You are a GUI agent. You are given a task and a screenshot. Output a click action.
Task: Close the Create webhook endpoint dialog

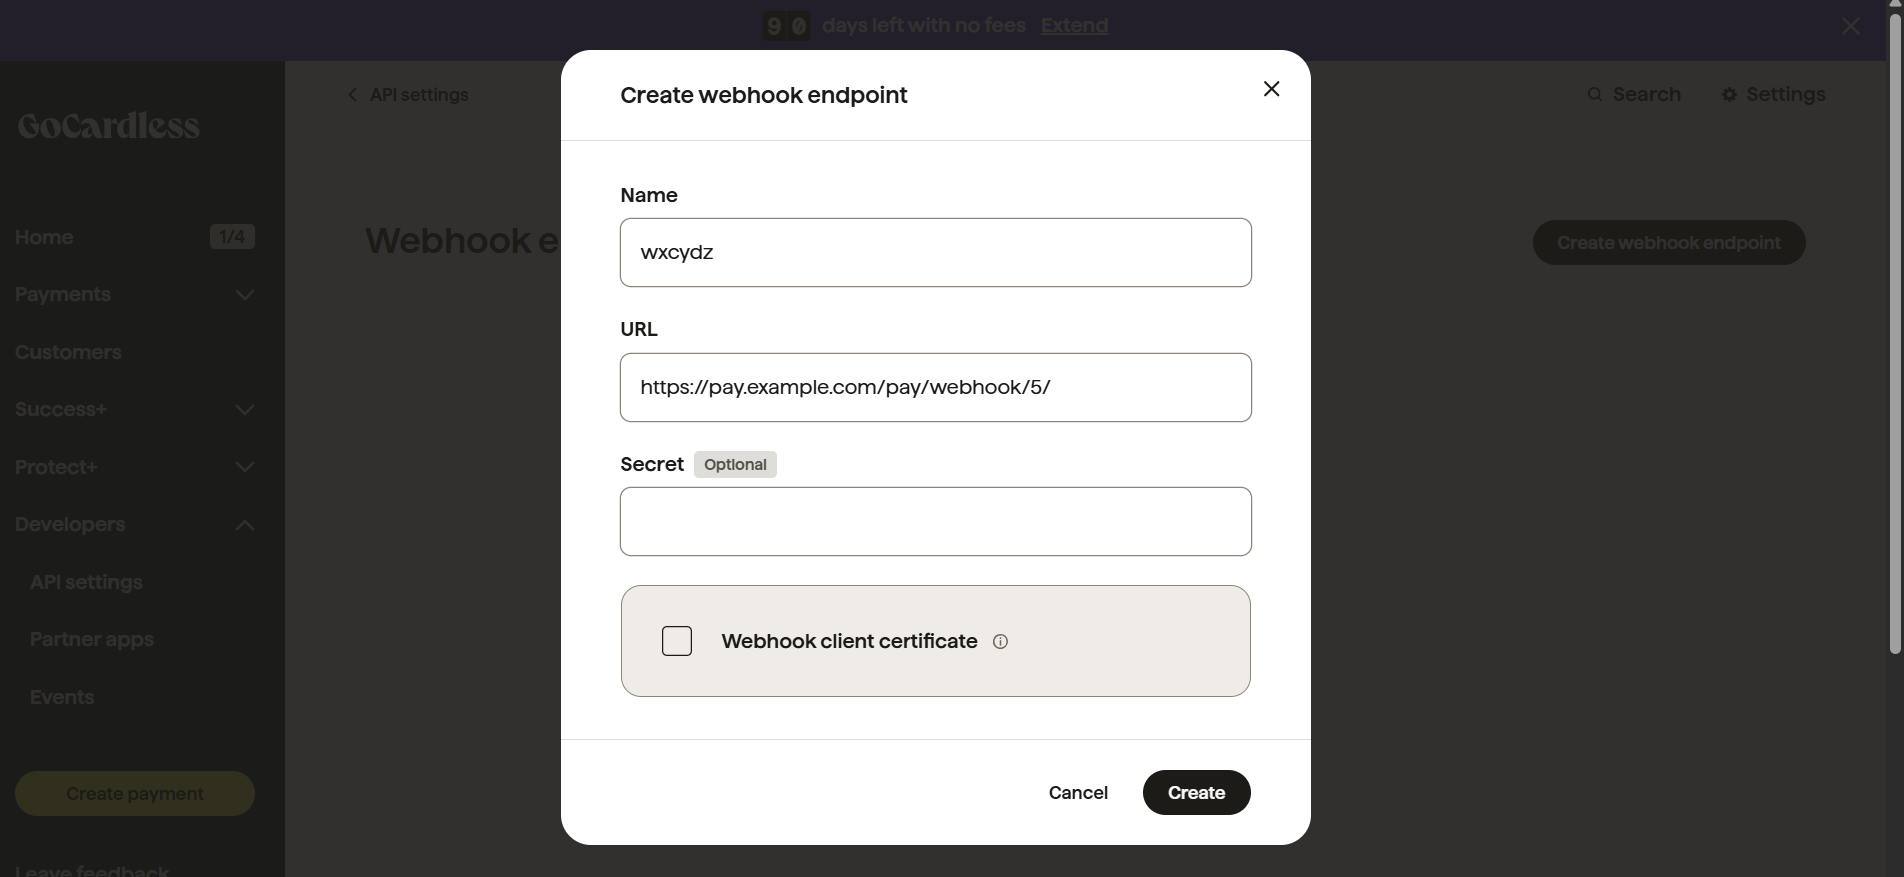click(x=1271, y=89)
